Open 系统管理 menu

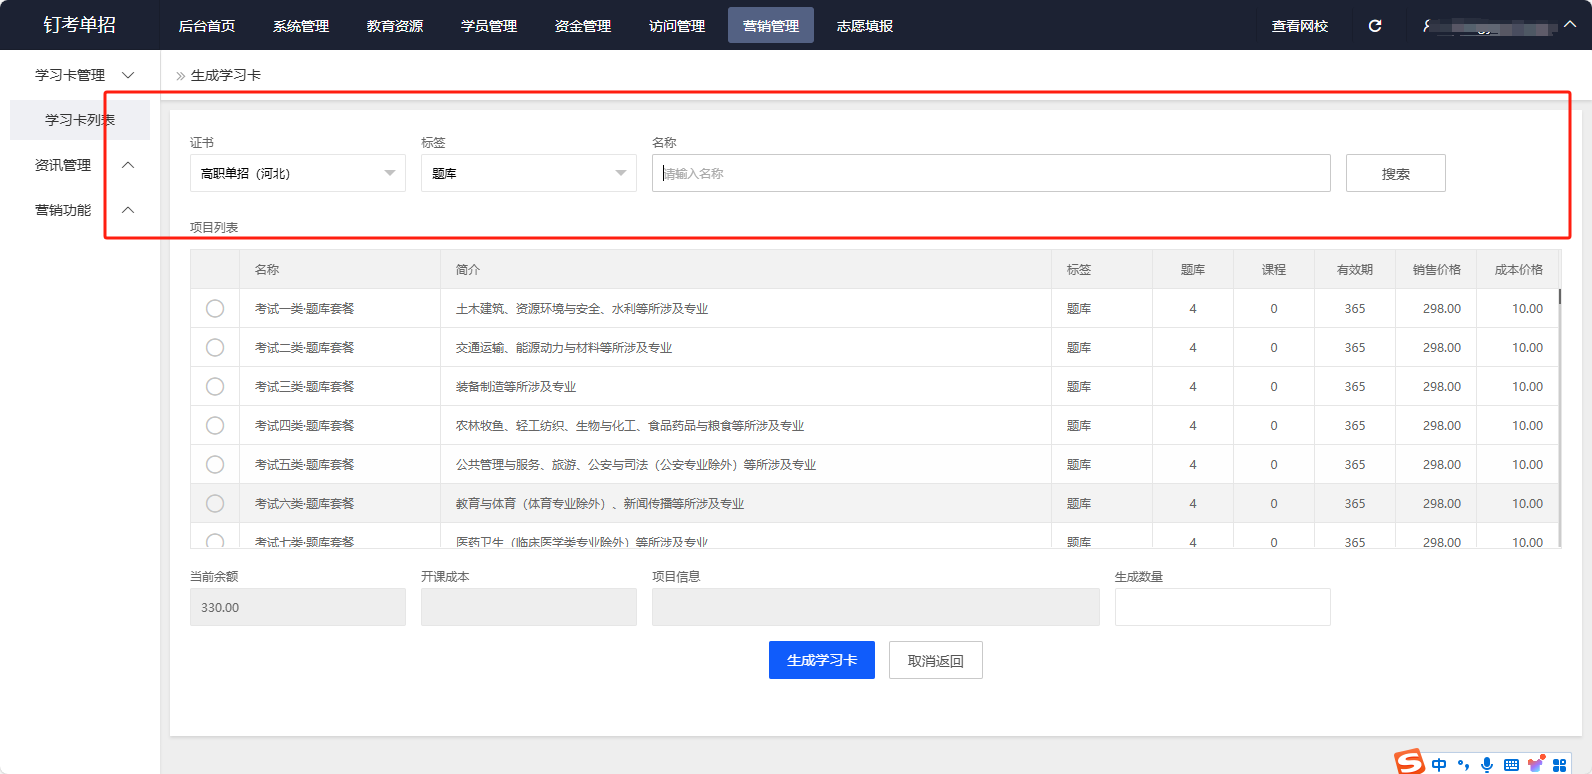[301, 26]
